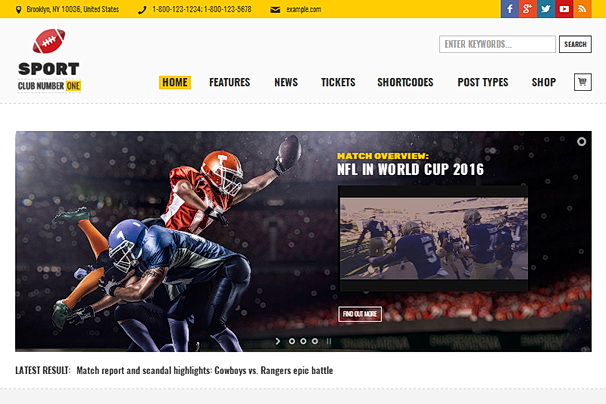Viewport: 606px width, 404px height.
Task: Select the second slide dot
Action: click(303, 341)
